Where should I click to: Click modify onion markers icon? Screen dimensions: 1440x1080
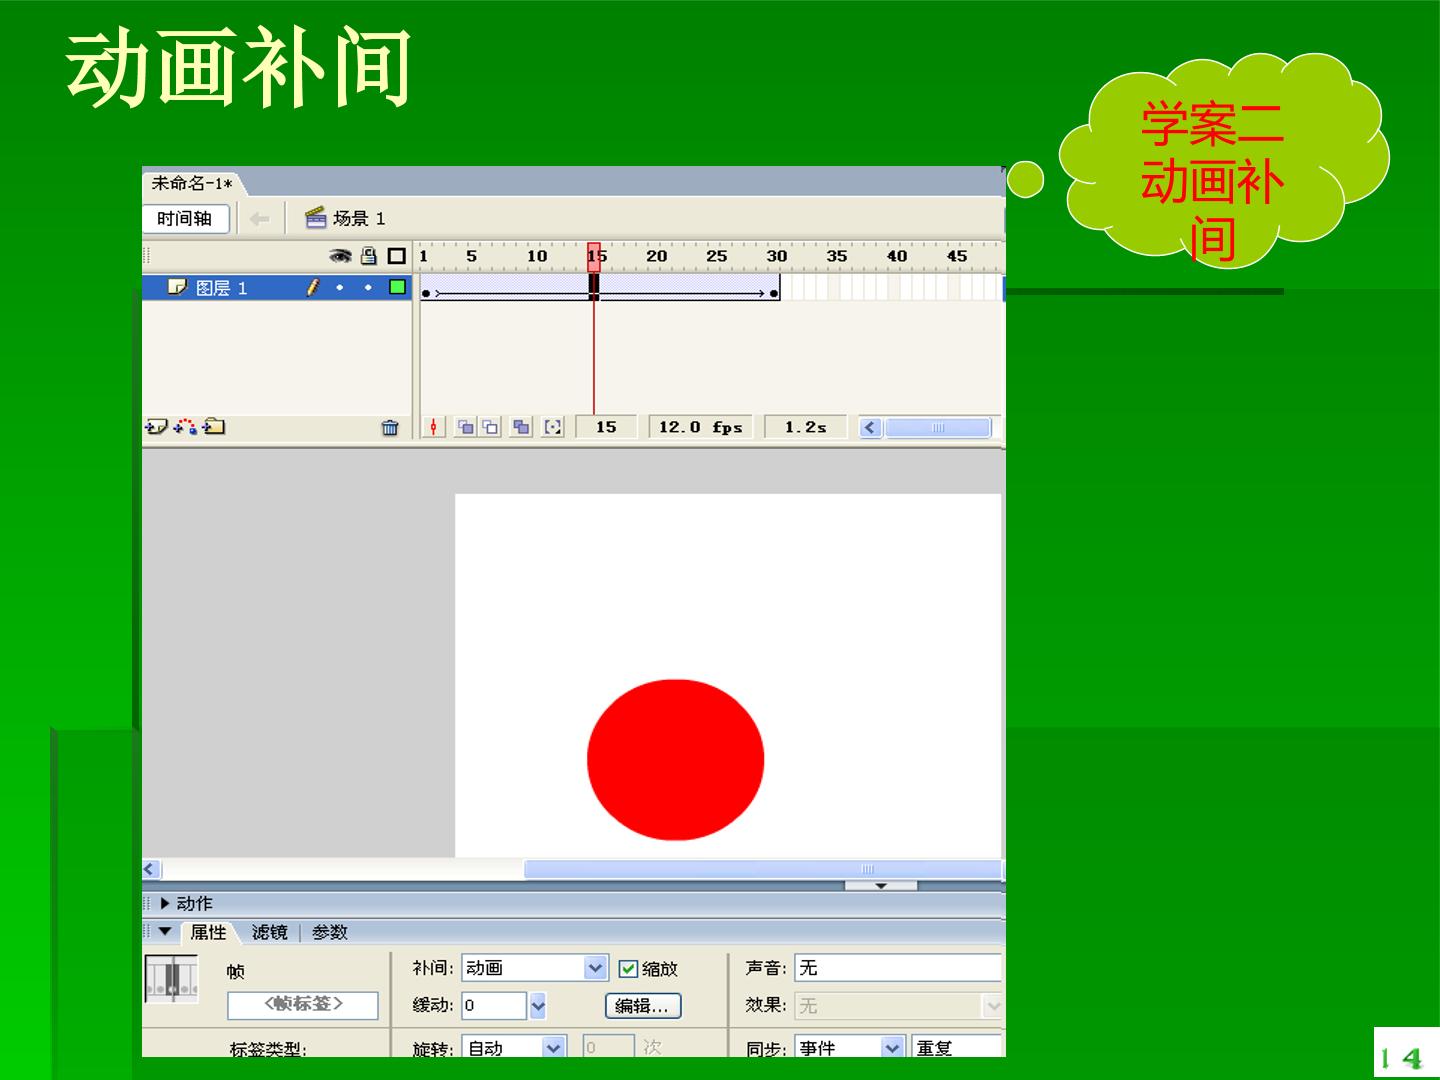point(553,427)
